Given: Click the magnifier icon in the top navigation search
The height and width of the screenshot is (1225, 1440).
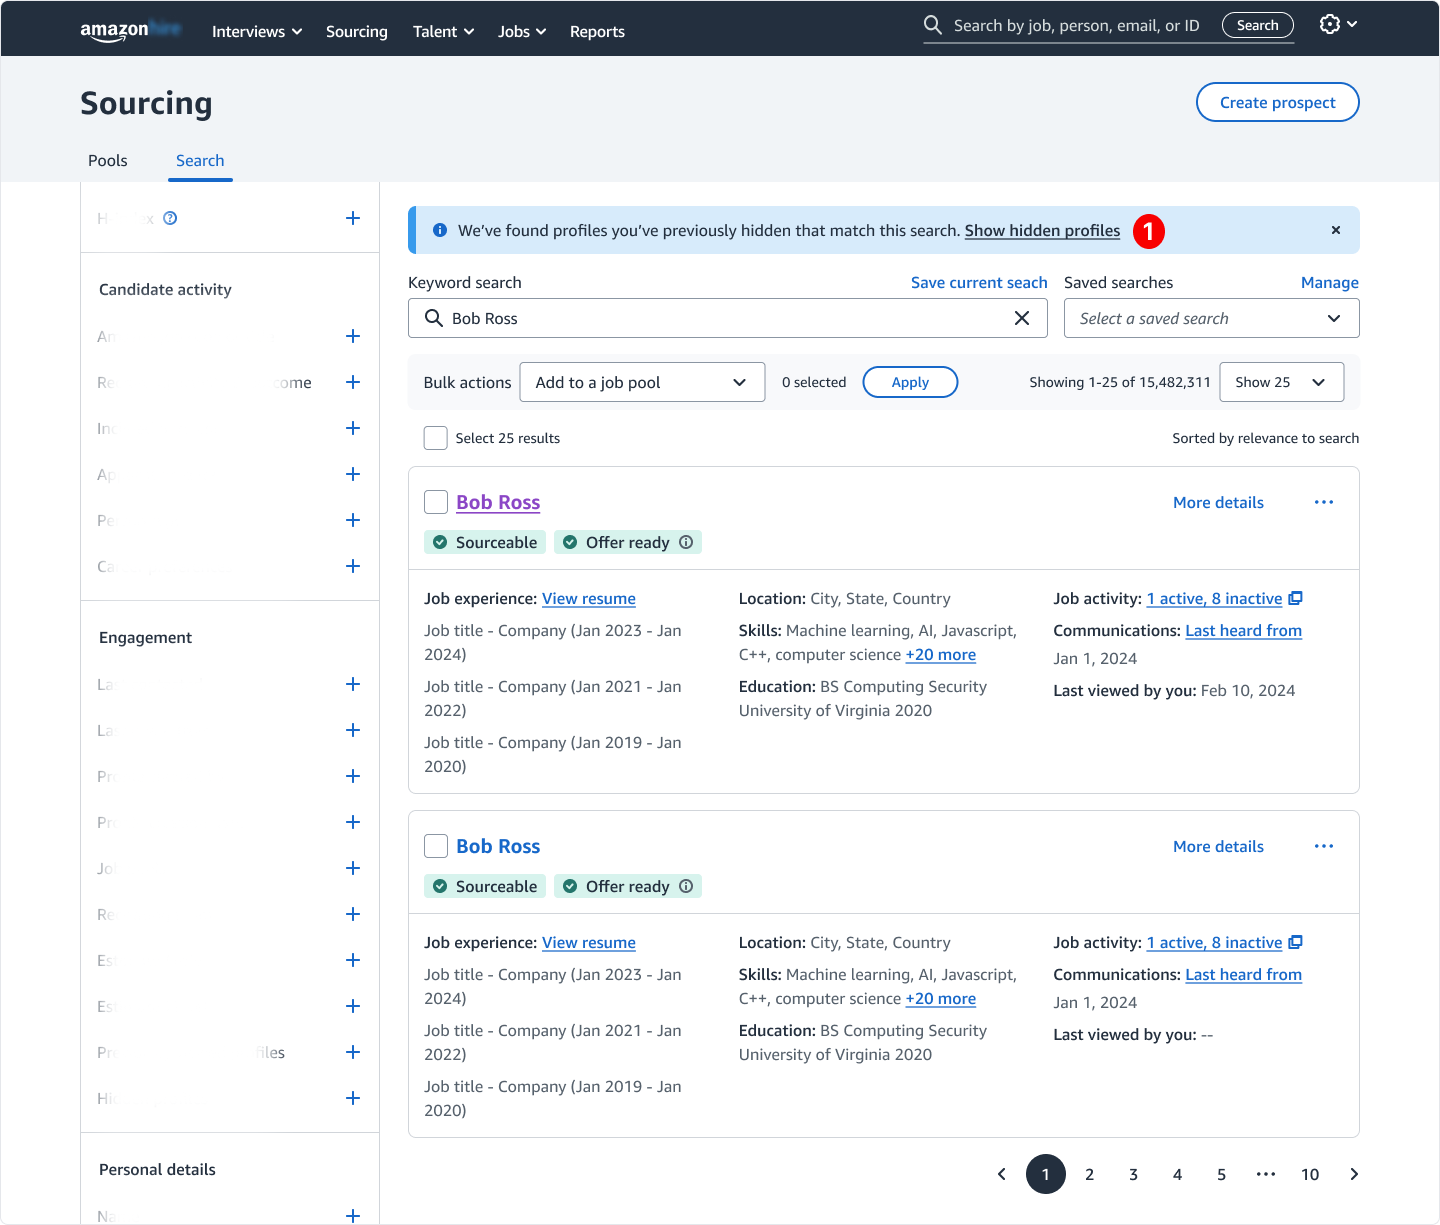Looking at the screenshot, I should (x=932, y=25).
